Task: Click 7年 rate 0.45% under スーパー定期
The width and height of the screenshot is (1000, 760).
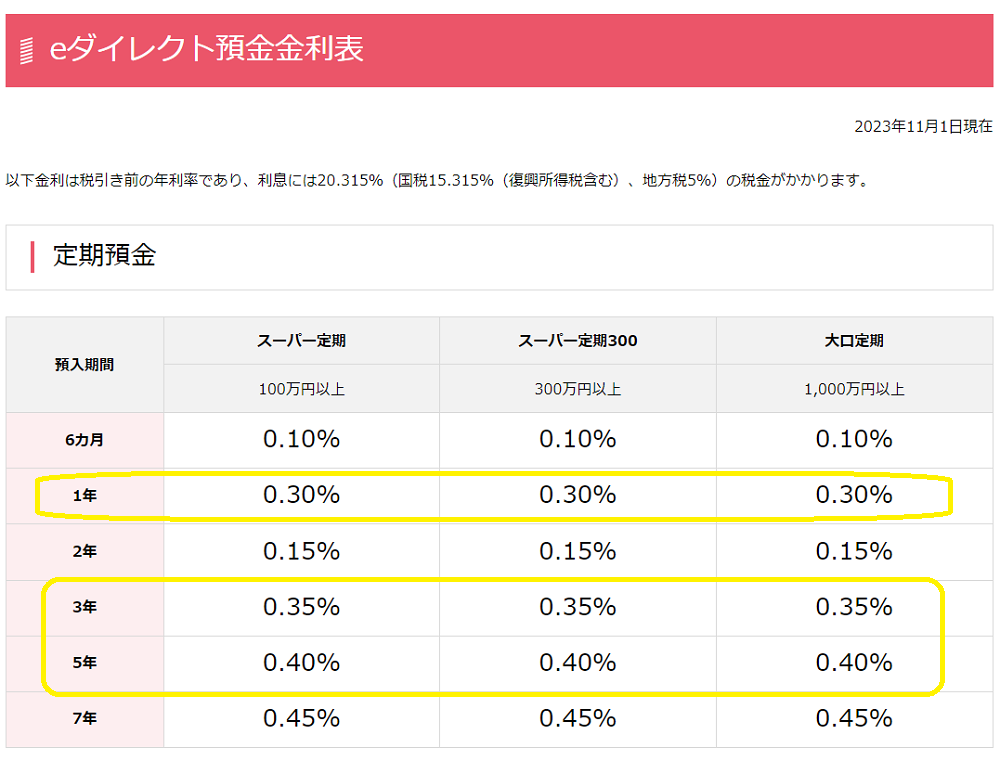Action: 301,718
